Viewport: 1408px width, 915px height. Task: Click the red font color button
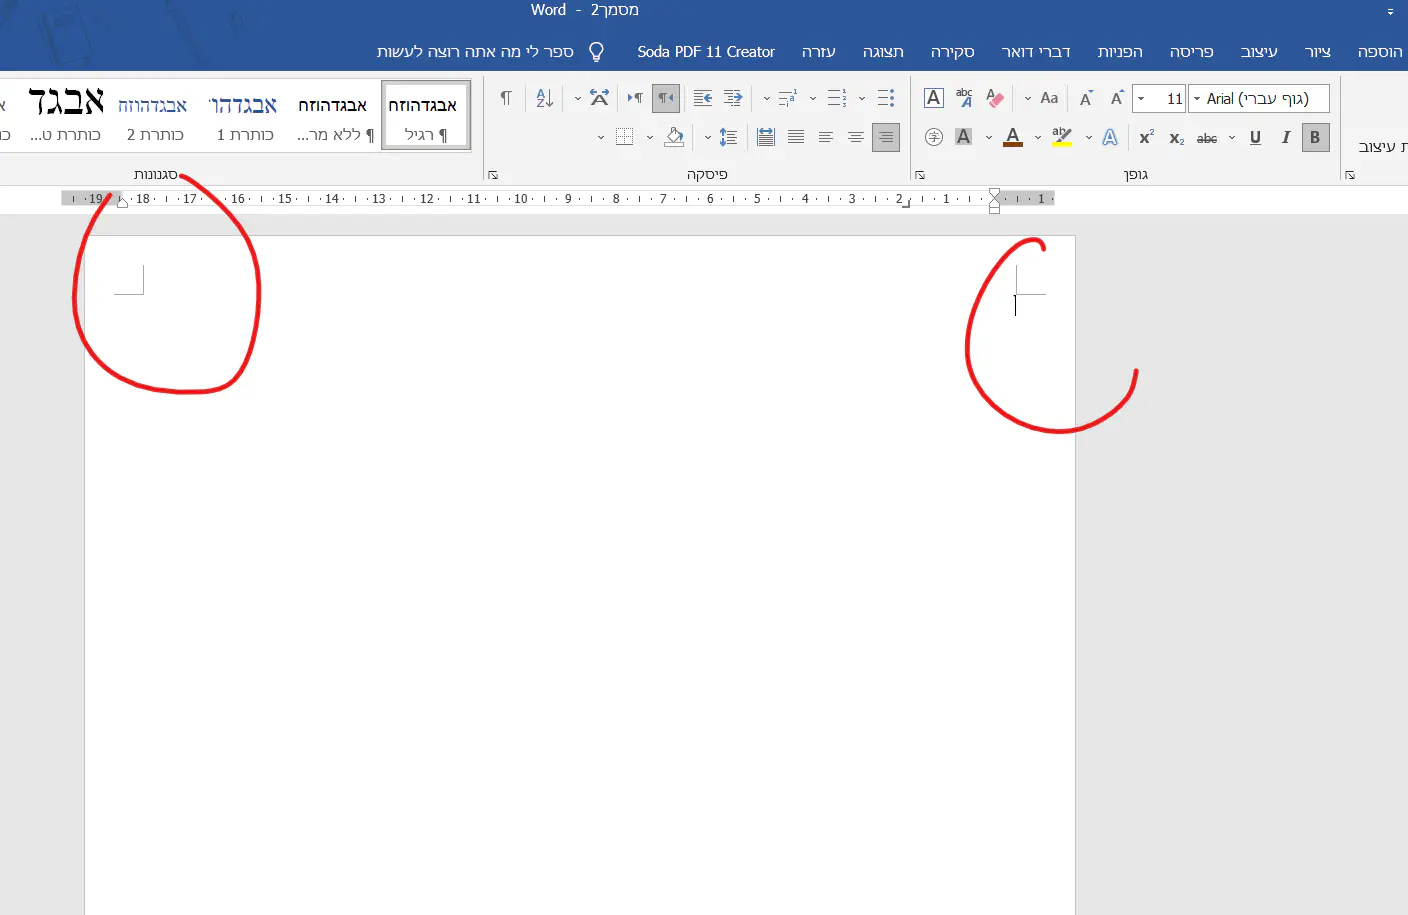[1012, 138]
